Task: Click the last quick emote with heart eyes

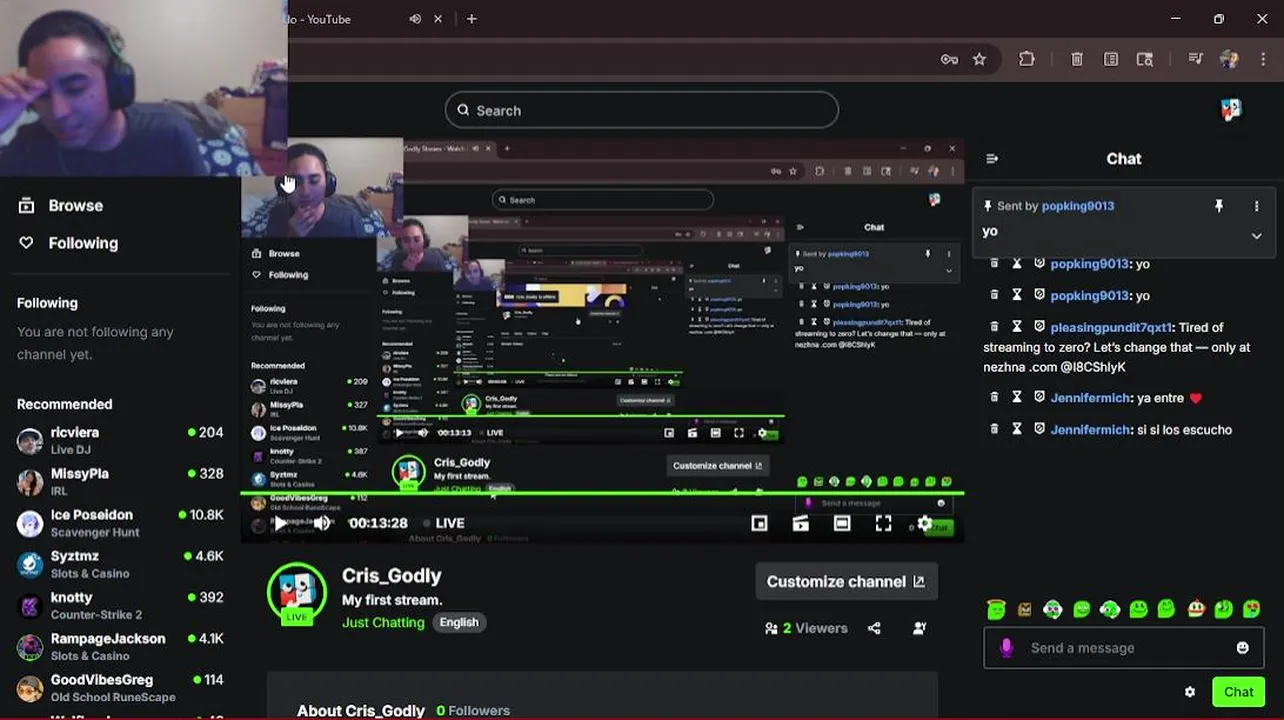Action: (x=1251, y=609)
